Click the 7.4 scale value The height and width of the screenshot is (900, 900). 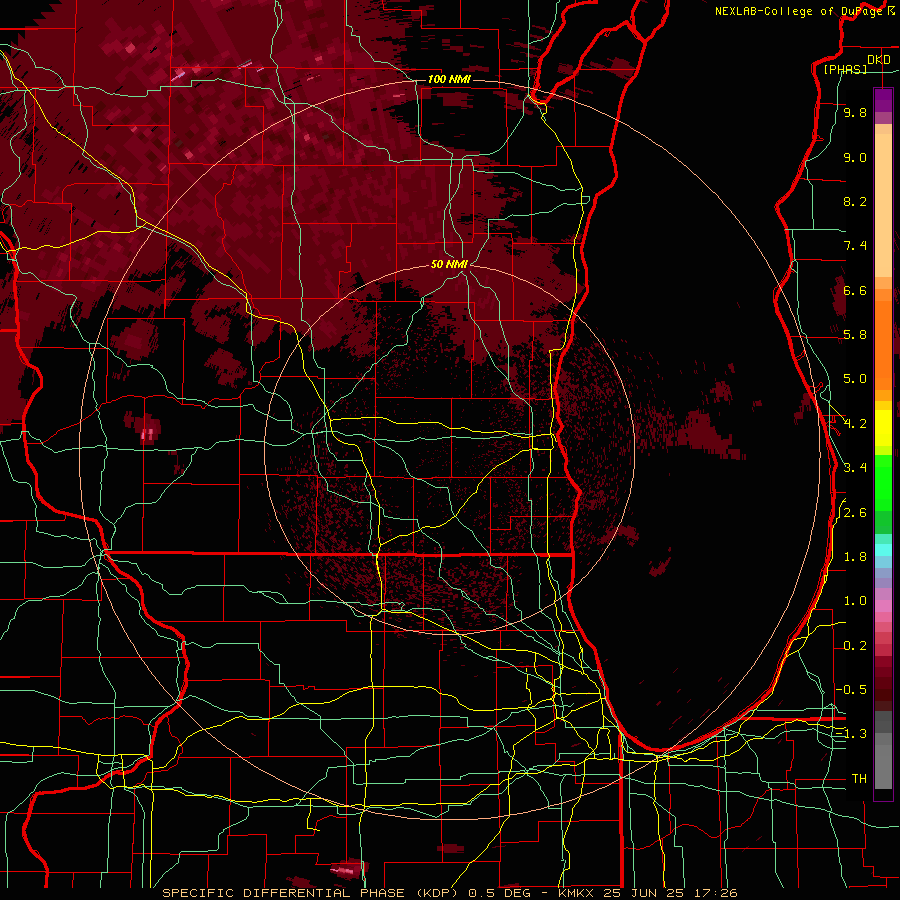855,246
